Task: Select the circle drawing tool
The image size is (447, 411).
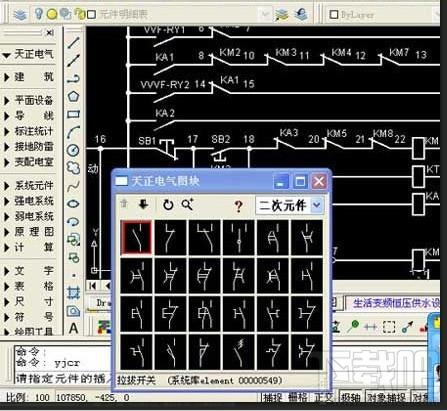Action: click(73, 150)
